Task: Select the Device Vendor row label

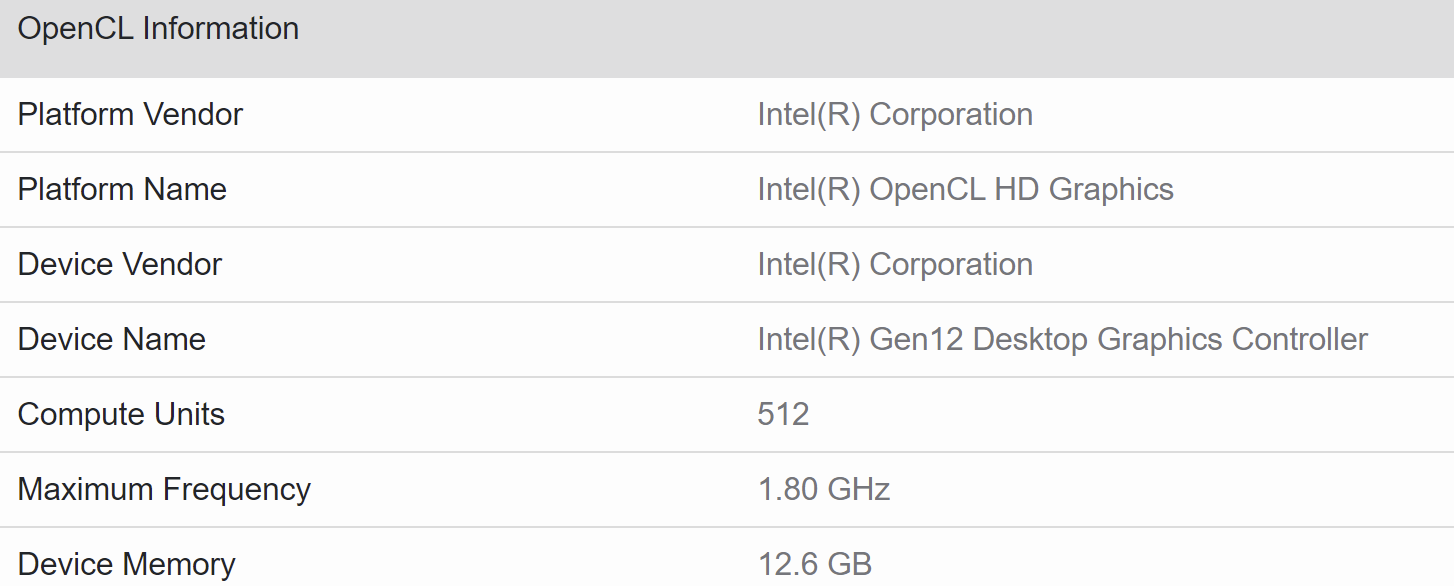Action: point(120,265)
